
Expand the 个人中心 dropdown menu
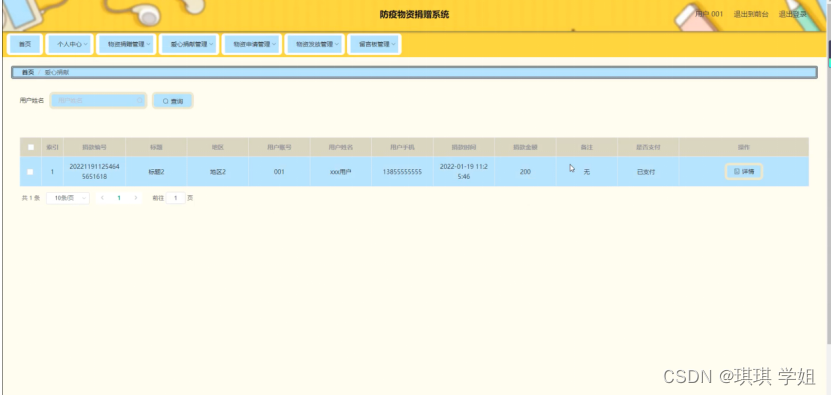70,45
